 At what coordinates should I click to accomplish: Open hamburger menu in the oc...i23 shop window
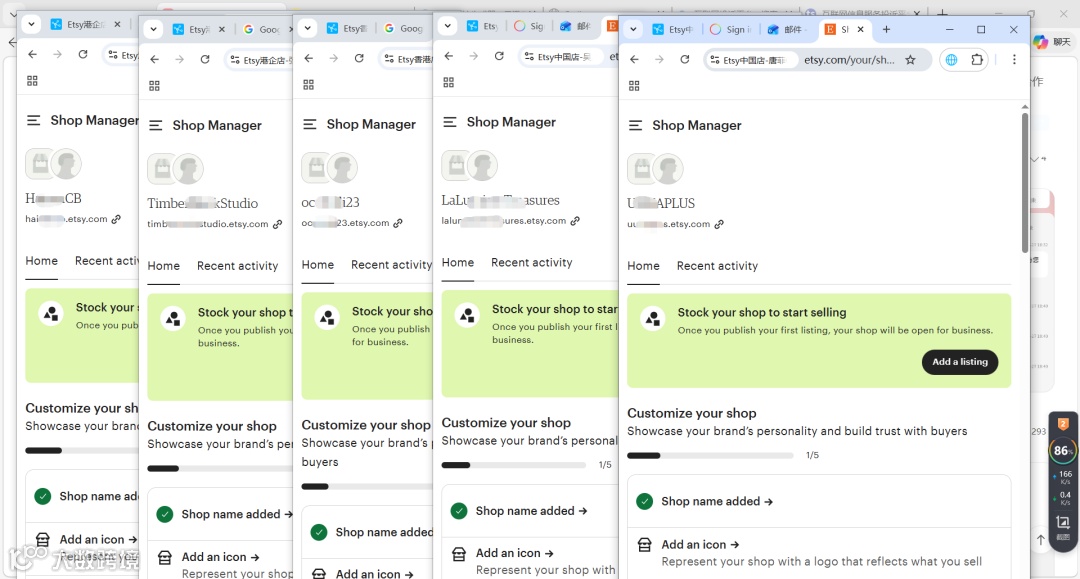310,124
